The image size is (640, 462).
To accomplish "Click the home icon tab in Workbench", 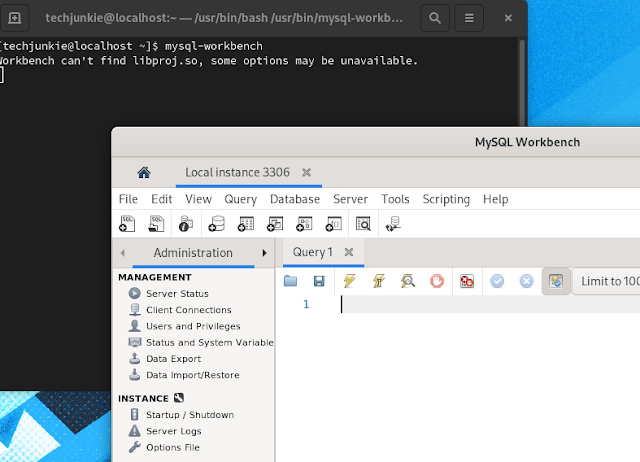I will (x=144, y=173).
